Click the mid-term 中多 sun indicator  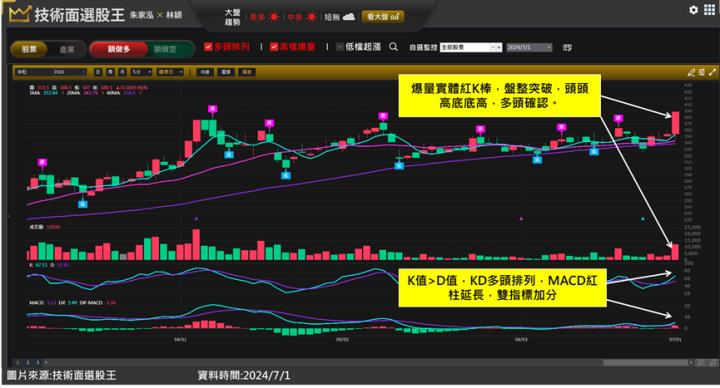pos(312,17)
